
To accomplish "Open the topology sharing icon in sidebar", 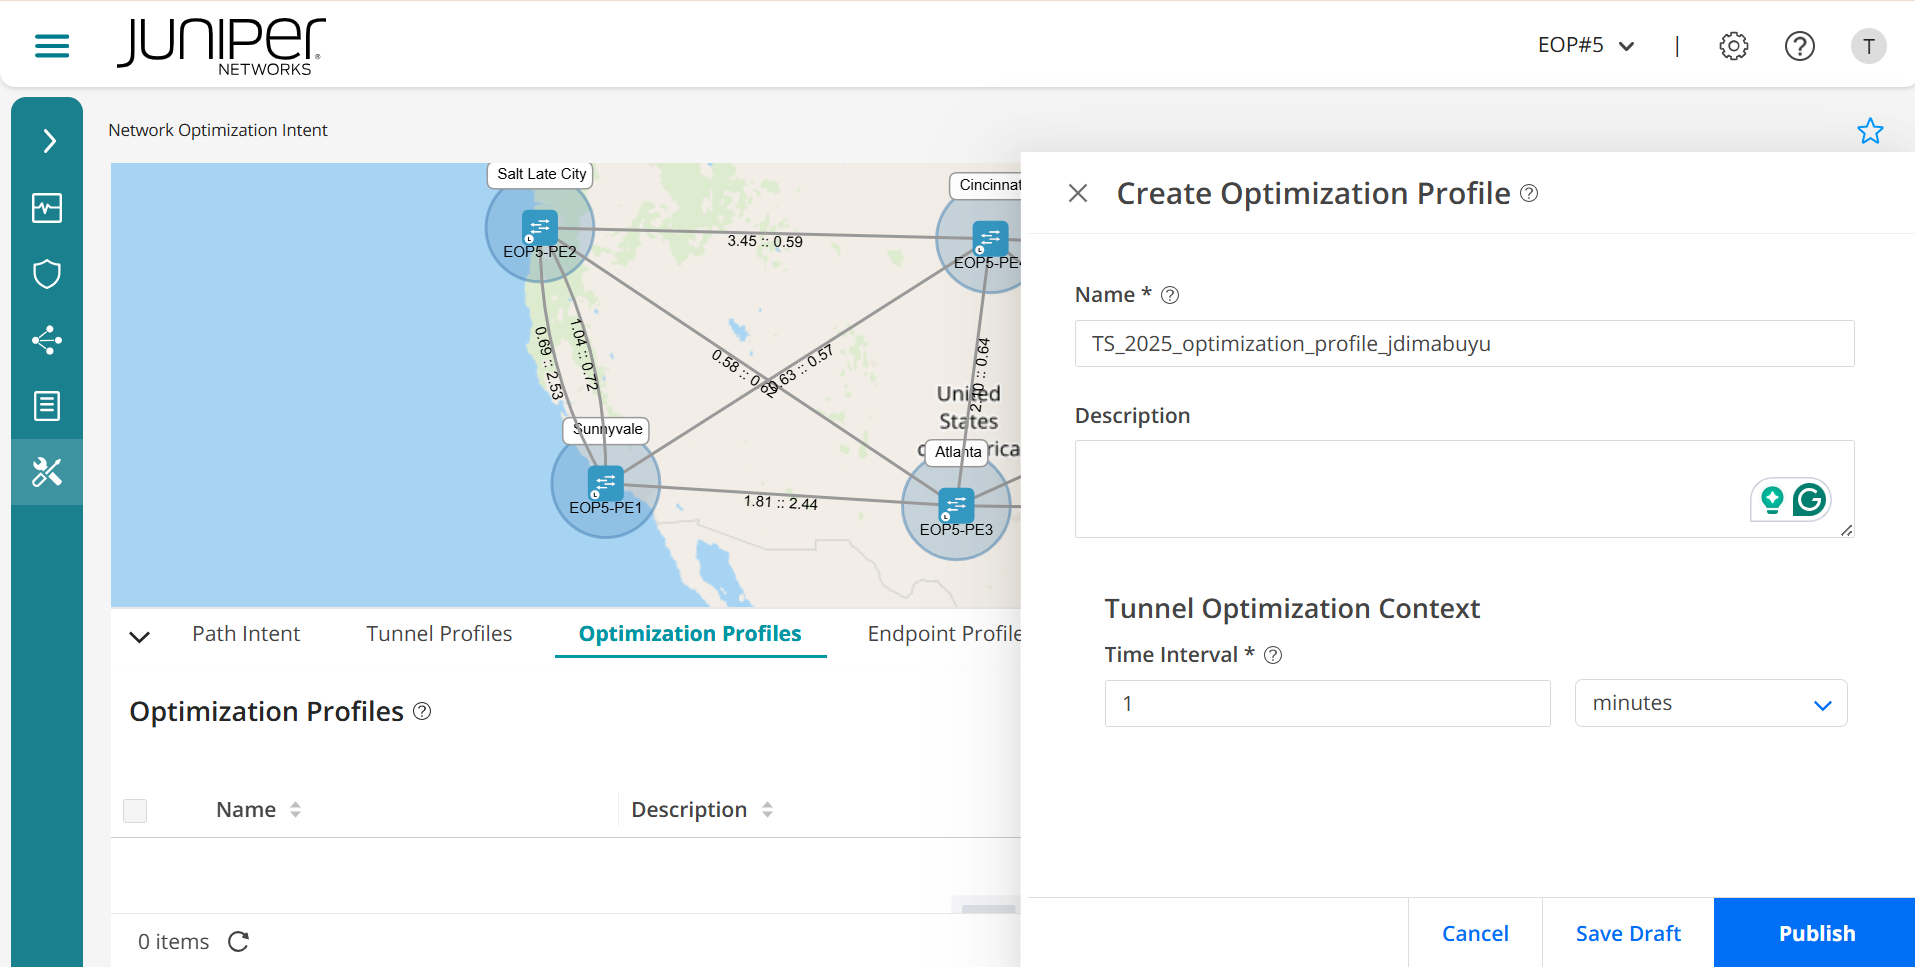I will coord(47,340).
